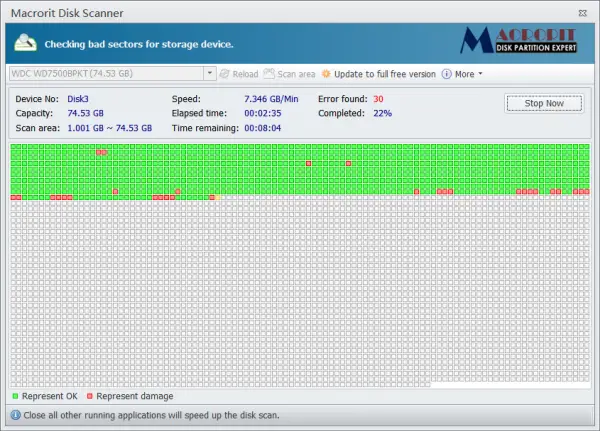Click the Stop Now button
Screen dimensions: 600x431
544,103
